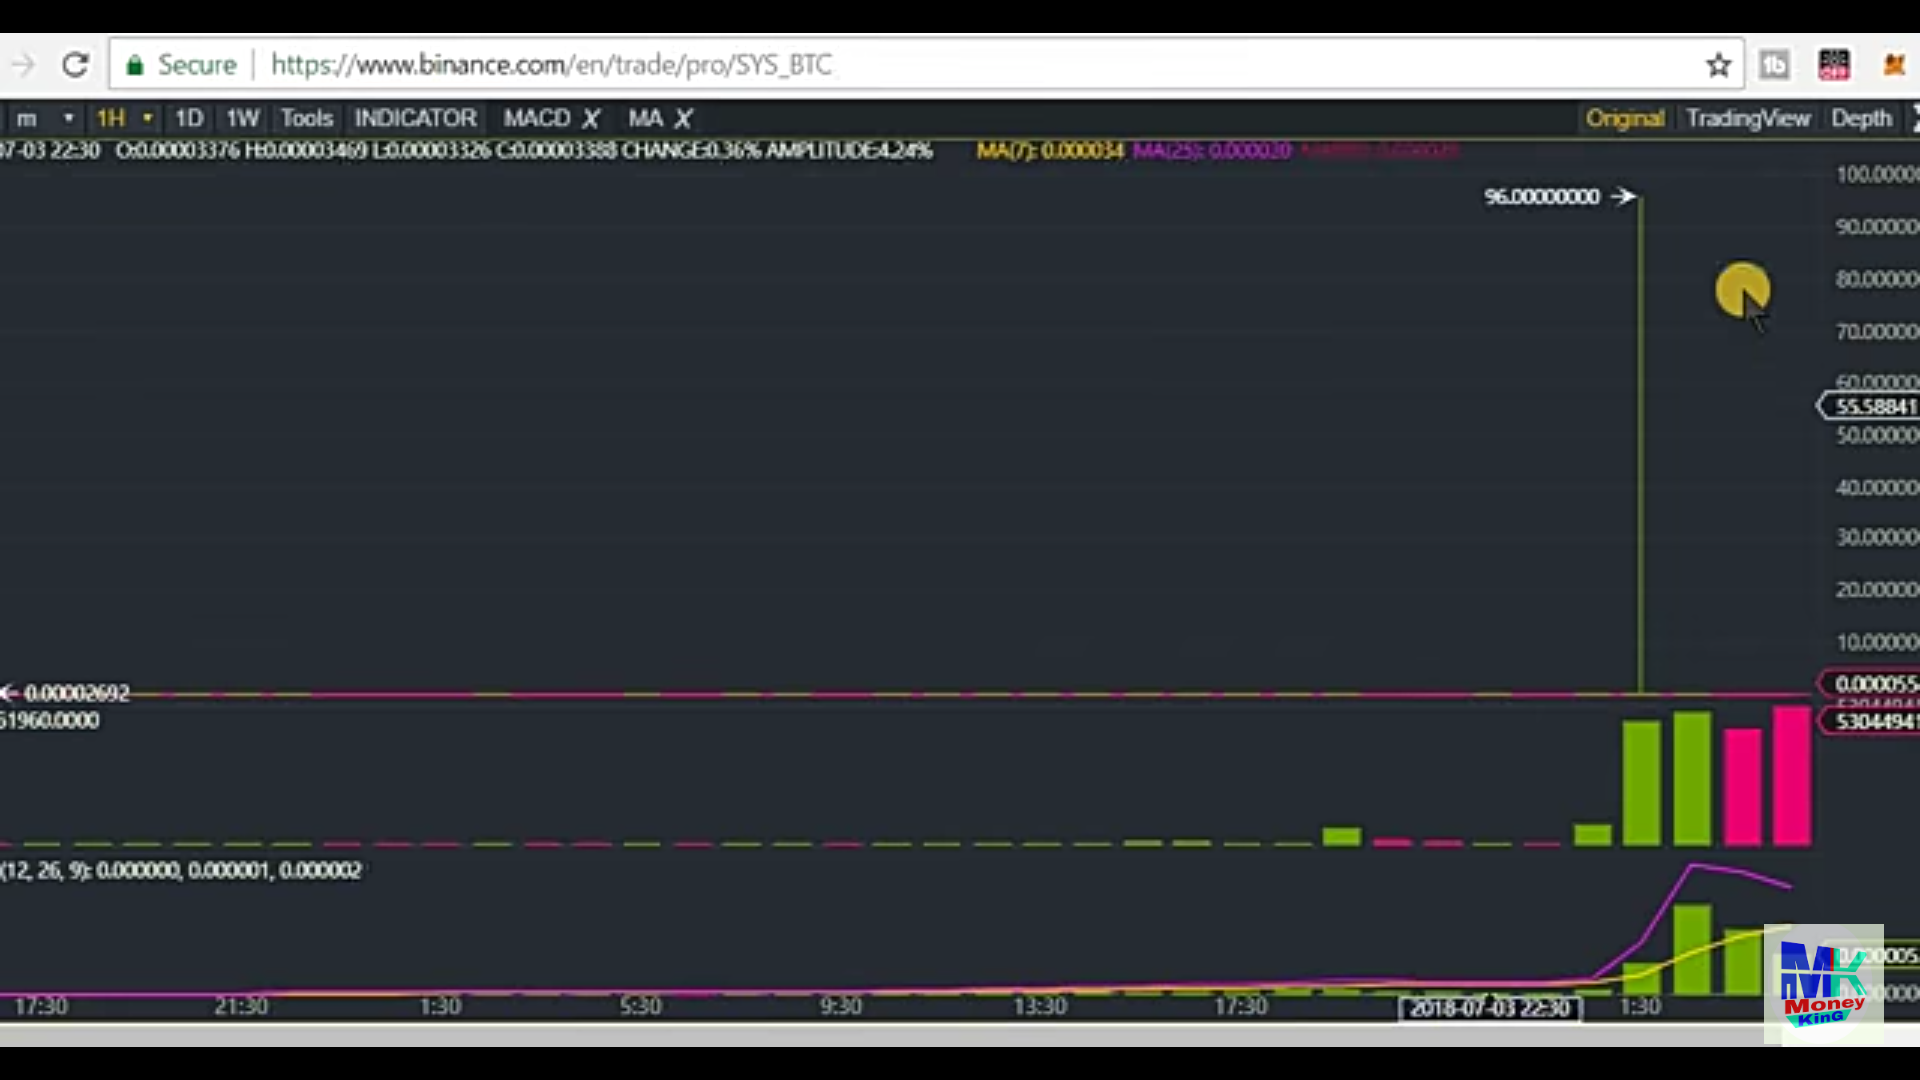The width and height of the screenshot is (1920, 1080).
Task: Click the browser forward arrow
Action: (x=23, y=65)
